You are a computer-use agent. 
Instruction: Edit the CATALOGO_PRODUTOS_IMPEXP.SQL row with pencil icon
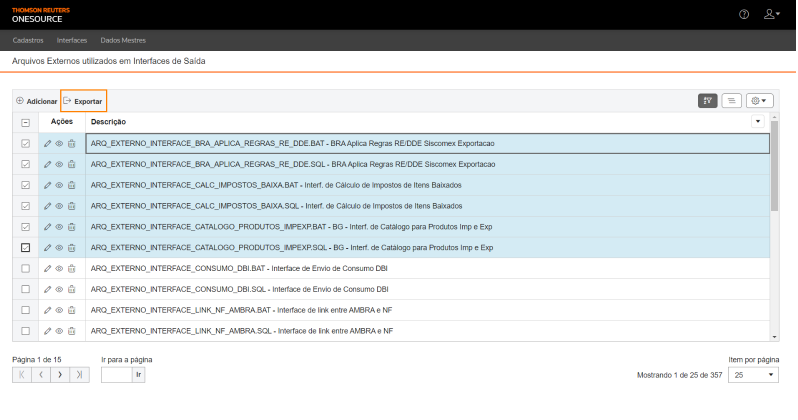click(x=47, y=248)
